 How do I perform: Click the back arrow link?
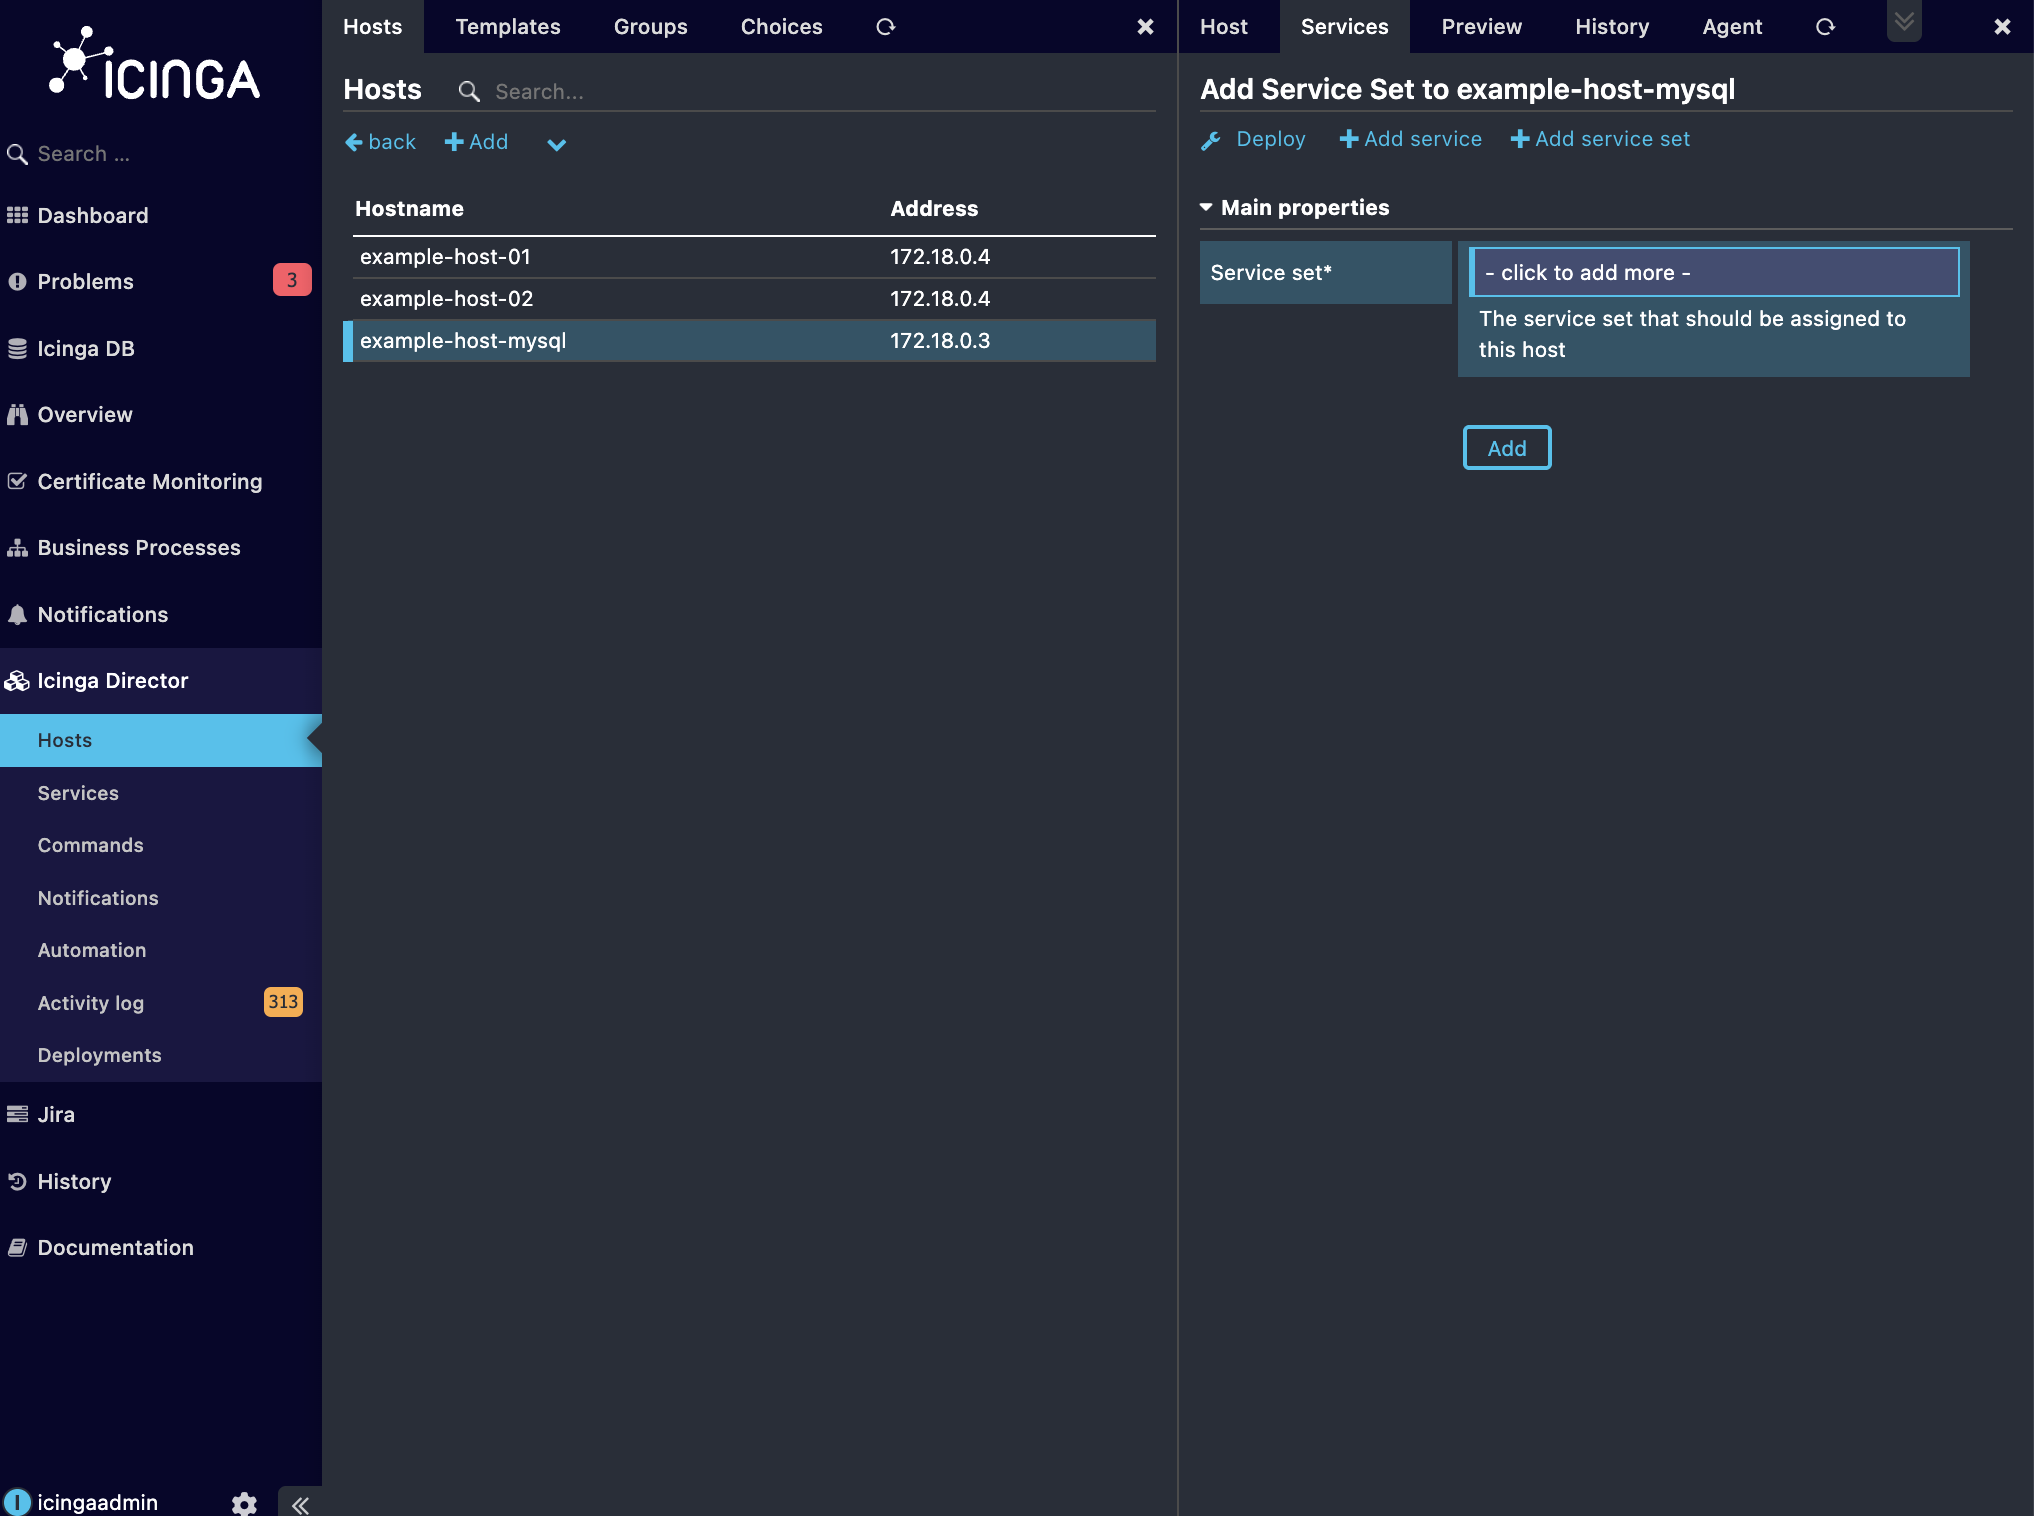tap(380, 142)
